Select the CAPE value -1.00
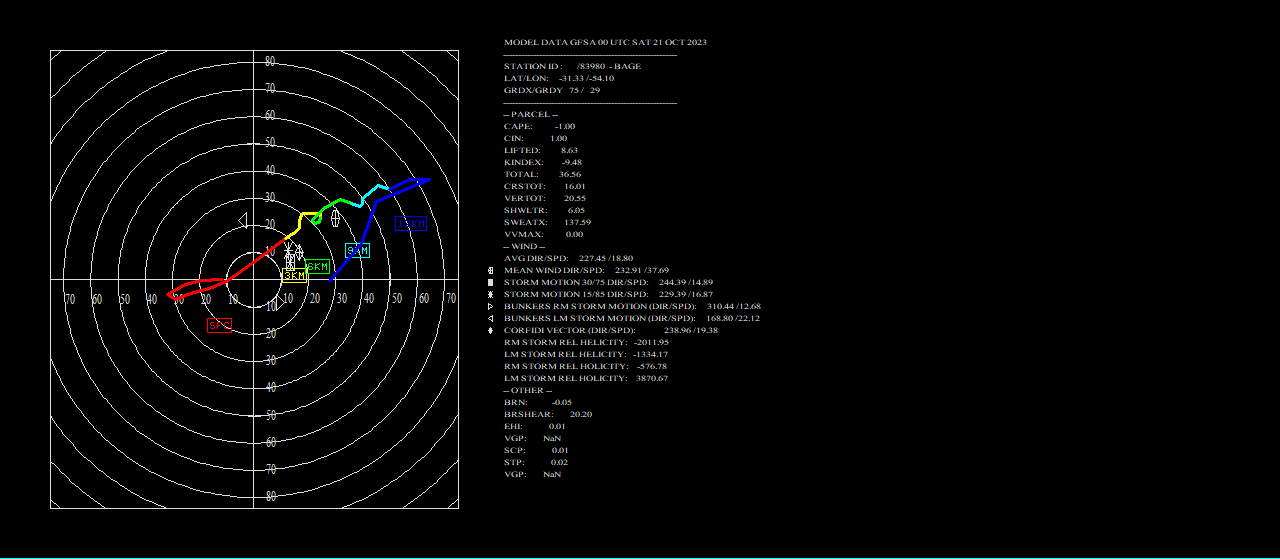The width and height of the screenshot is (1280, 559). pyautogui.click(x=565, y=126)
